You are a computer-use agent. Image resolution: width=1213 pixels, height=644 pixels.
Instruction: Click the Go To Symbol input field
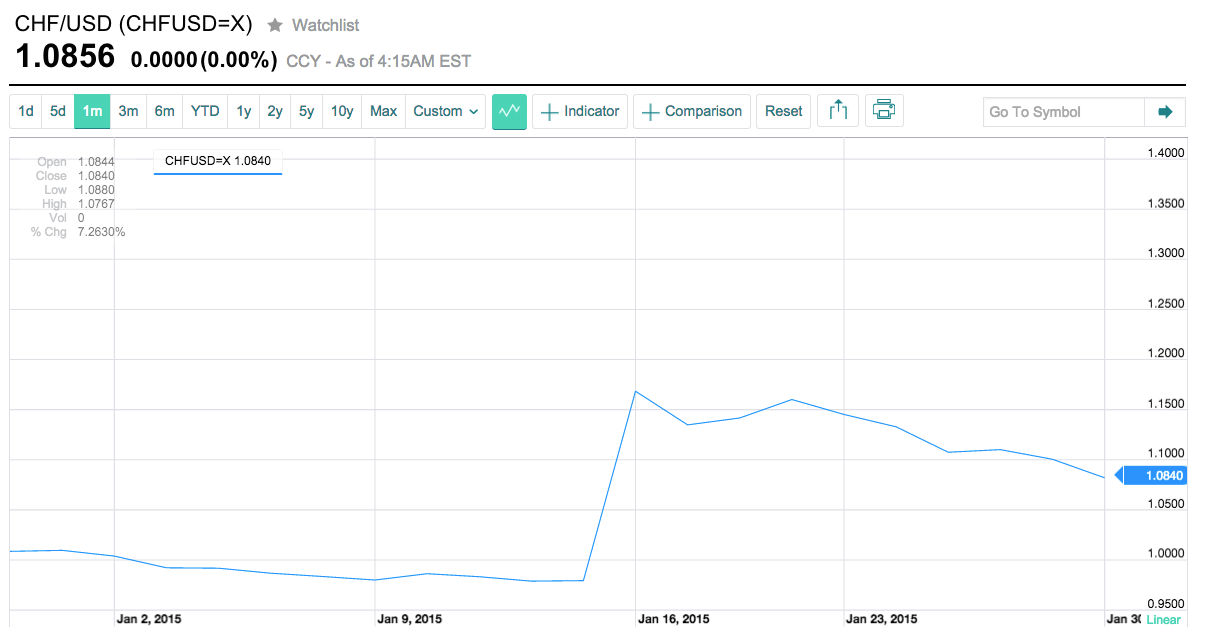[x=1062, y=112]
